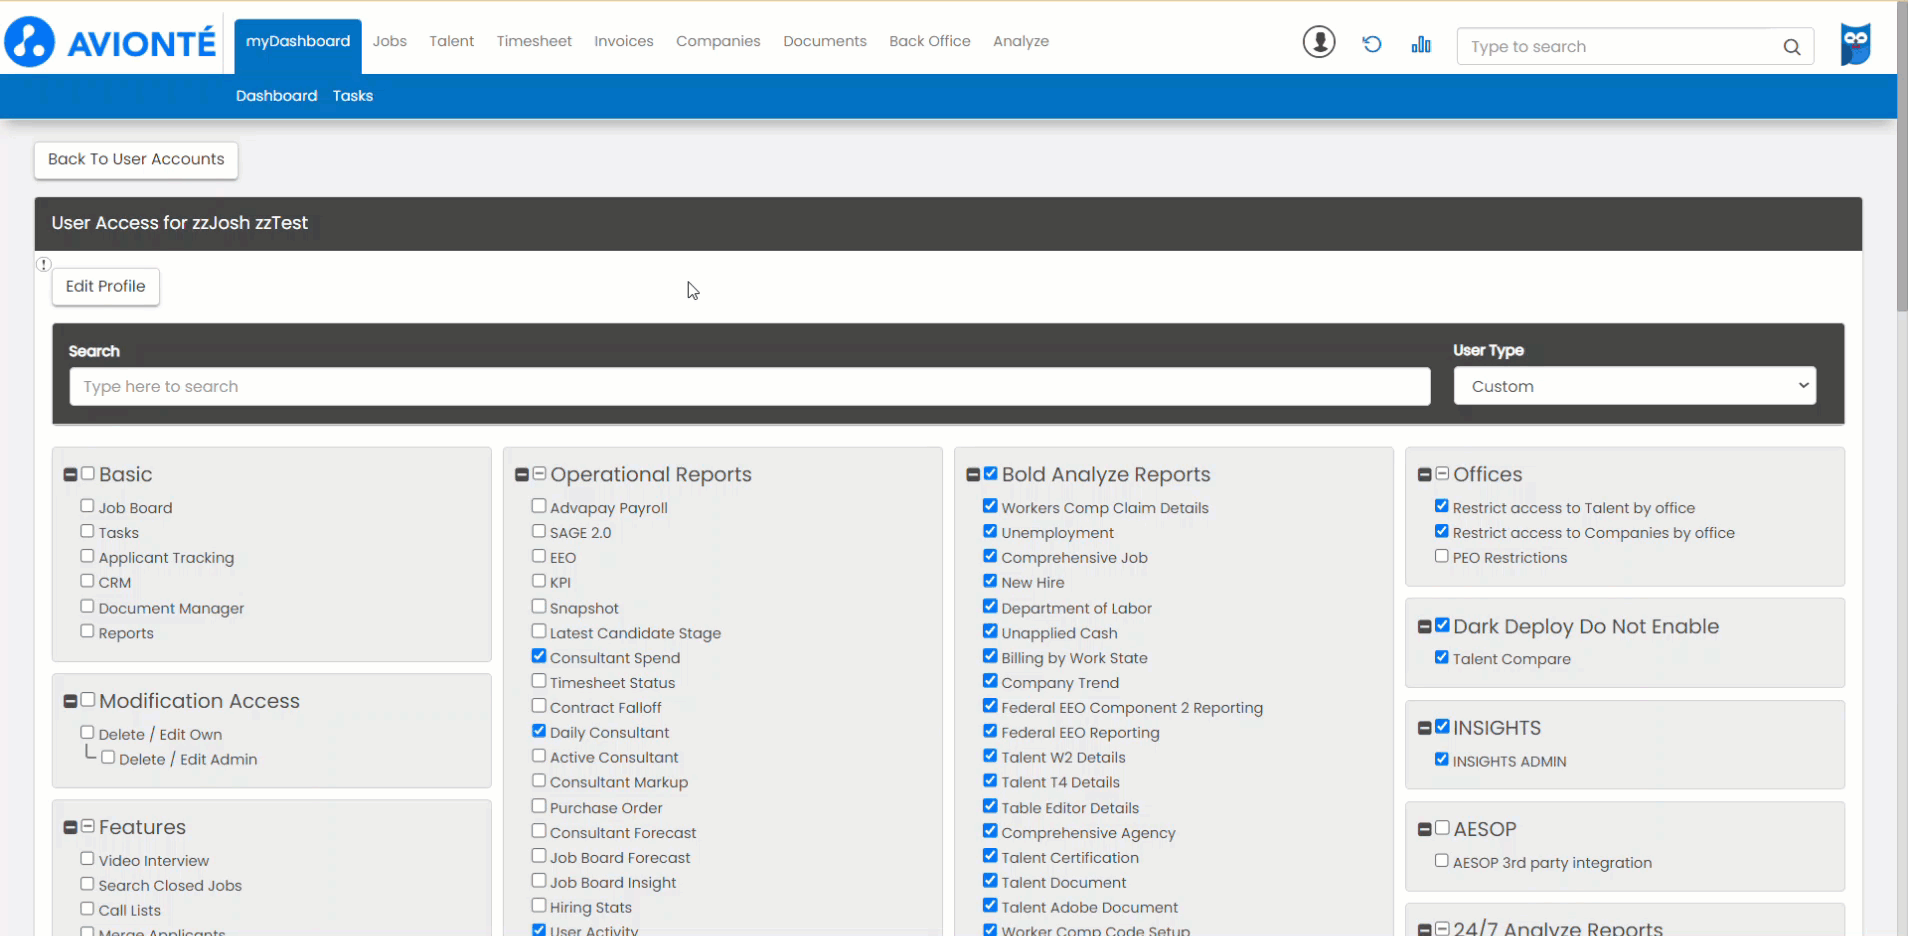1908x936 pixels.
Task: Toggle the Bold Analyze Reports group checkbox
Action: [x=991, y=474]
